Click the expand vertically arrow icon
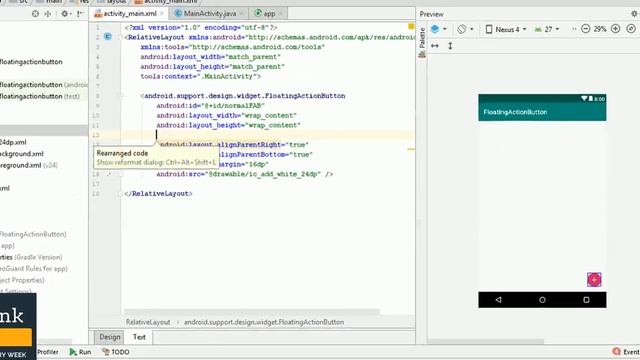 coord(450,46)
